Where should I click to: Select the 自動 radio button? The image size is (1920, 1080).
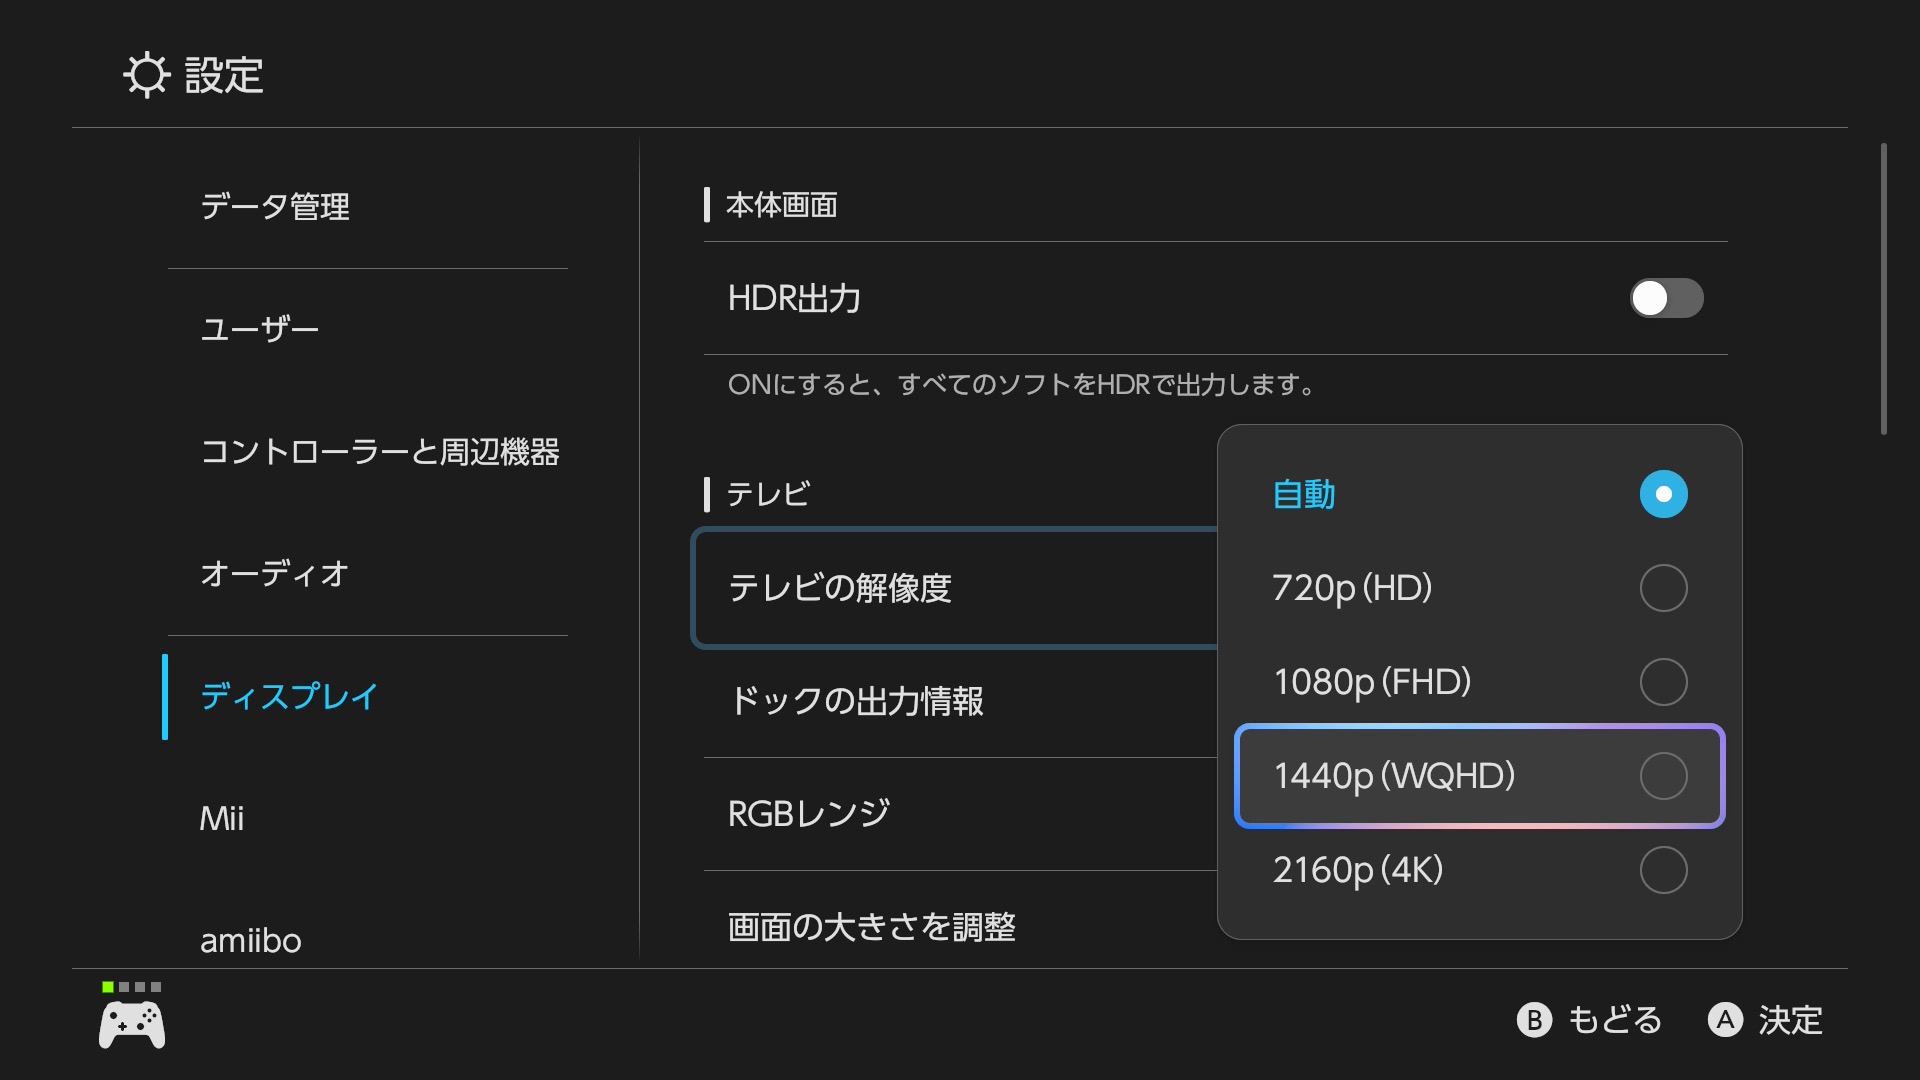coord(1663,494)
